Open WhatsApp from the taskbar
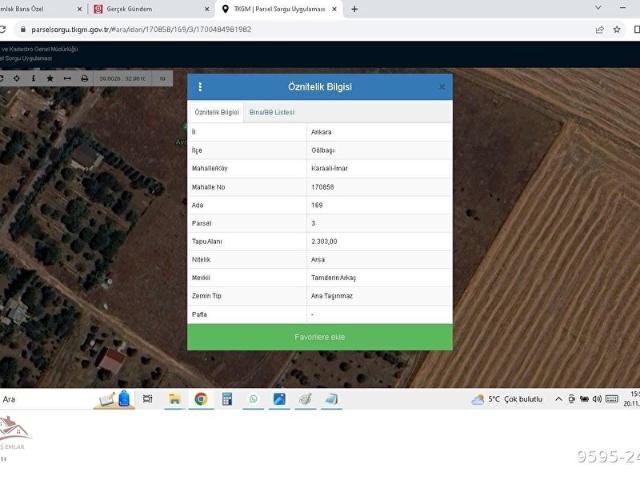The width and height of the screenshot is (640, 480). click(x=253, y=399)
